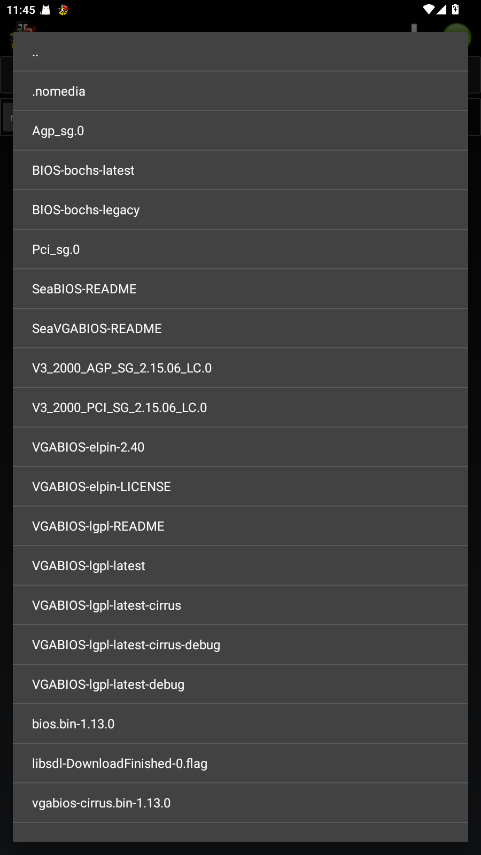Viewport: 481px width, 855px height.
Task: Pick VGABIOS-lgpl-latest-cirrus from list
Action: pos(240,605)
